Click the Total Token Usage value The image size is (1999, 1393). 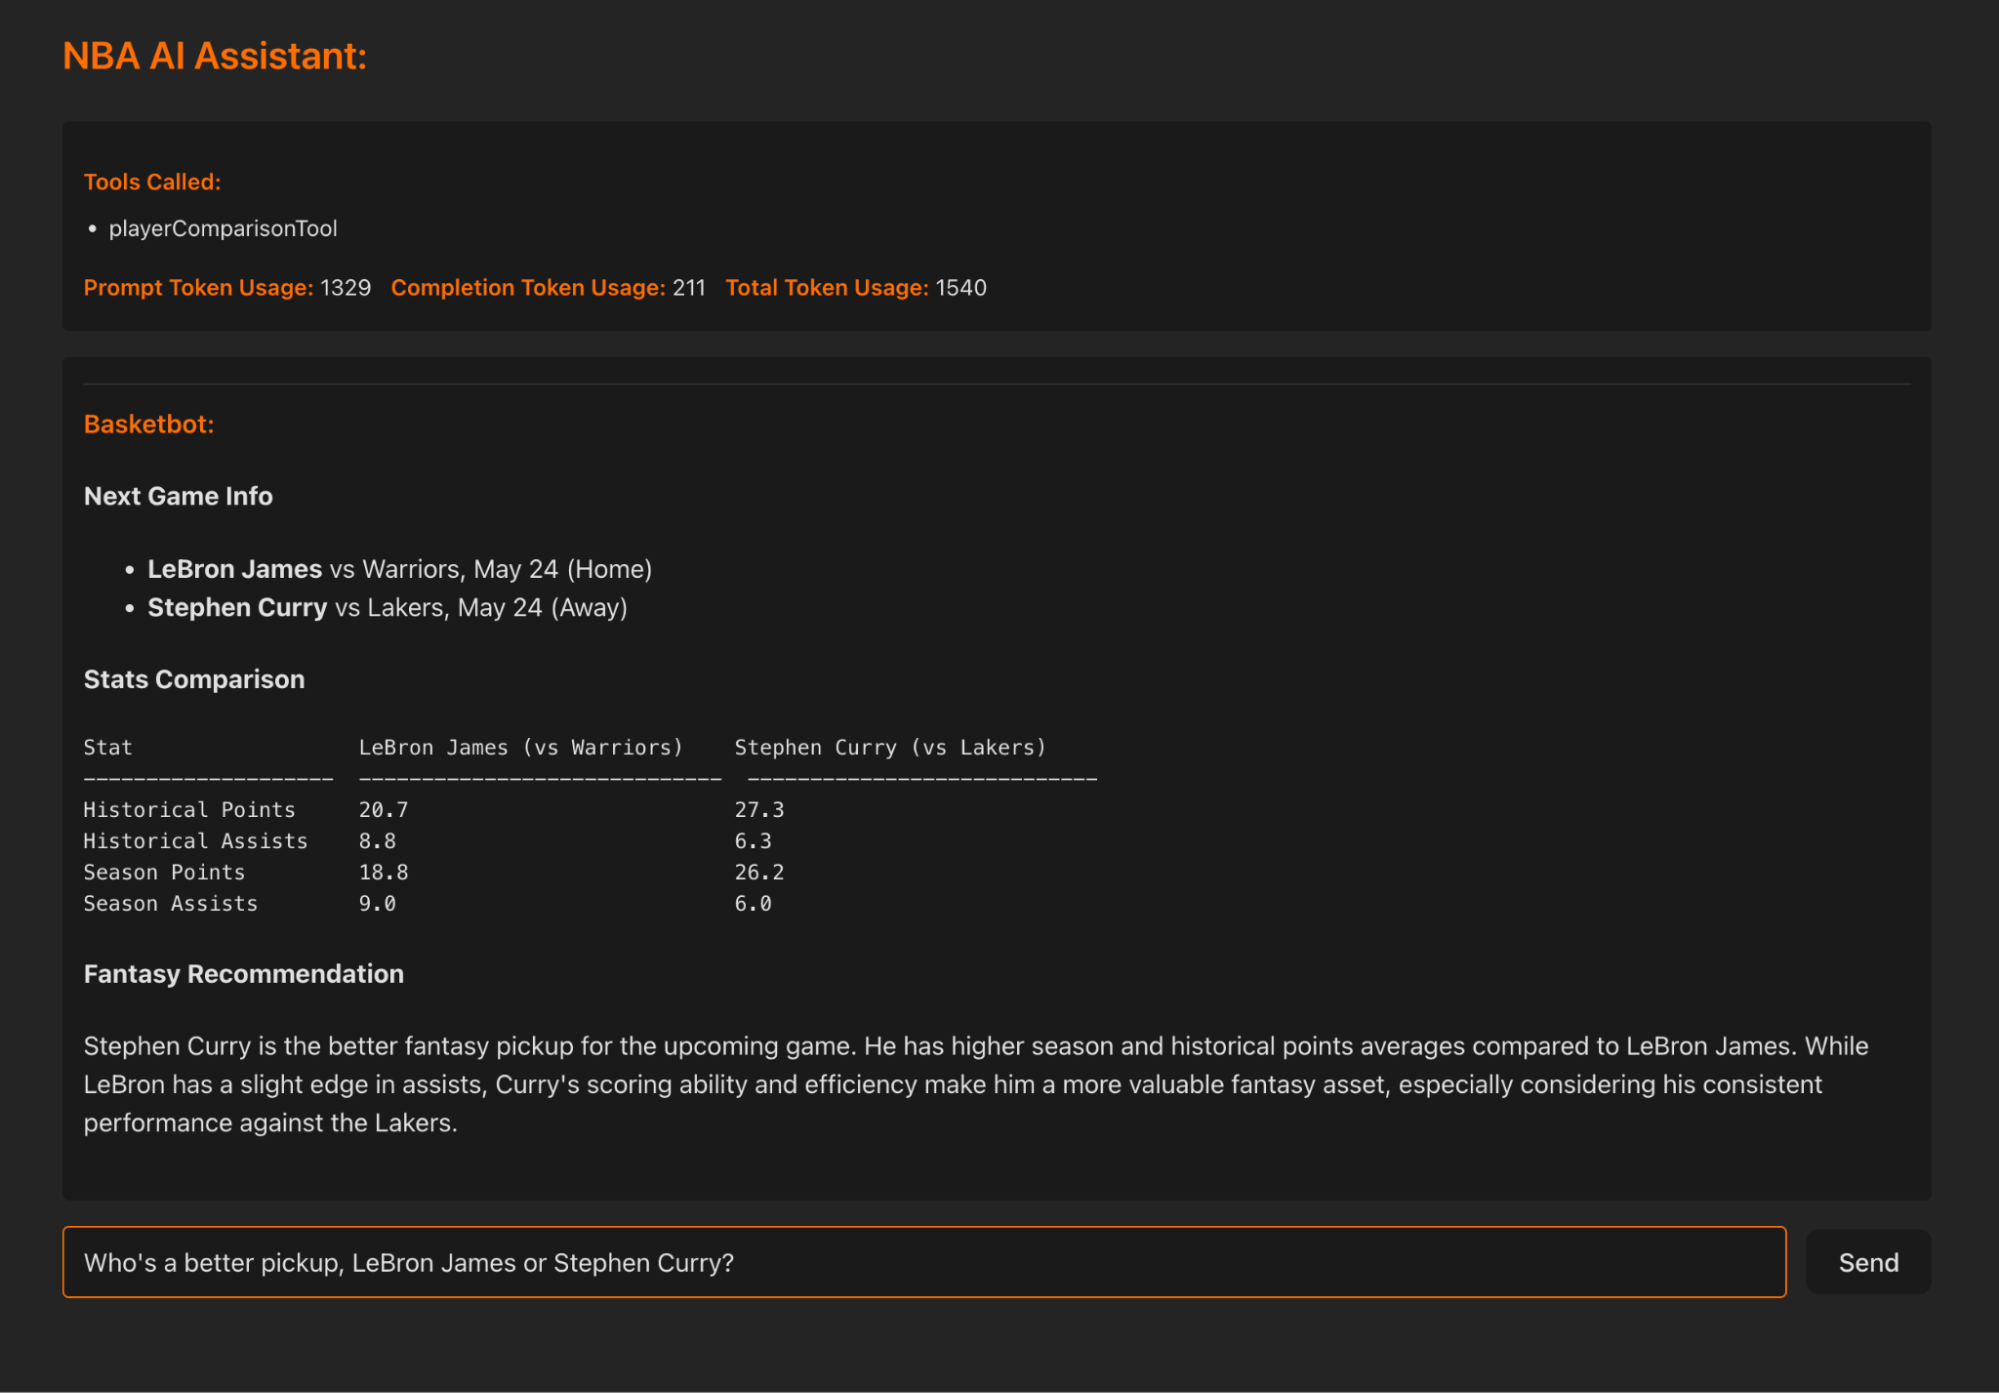(x=960, y=288)
